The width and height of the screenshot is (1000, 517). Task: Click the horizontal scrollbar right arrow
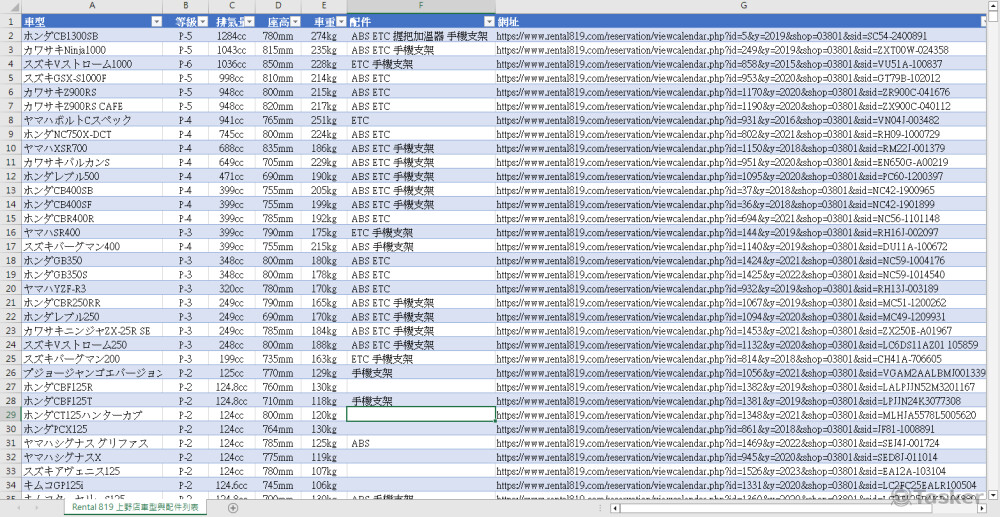pos(983,508)
